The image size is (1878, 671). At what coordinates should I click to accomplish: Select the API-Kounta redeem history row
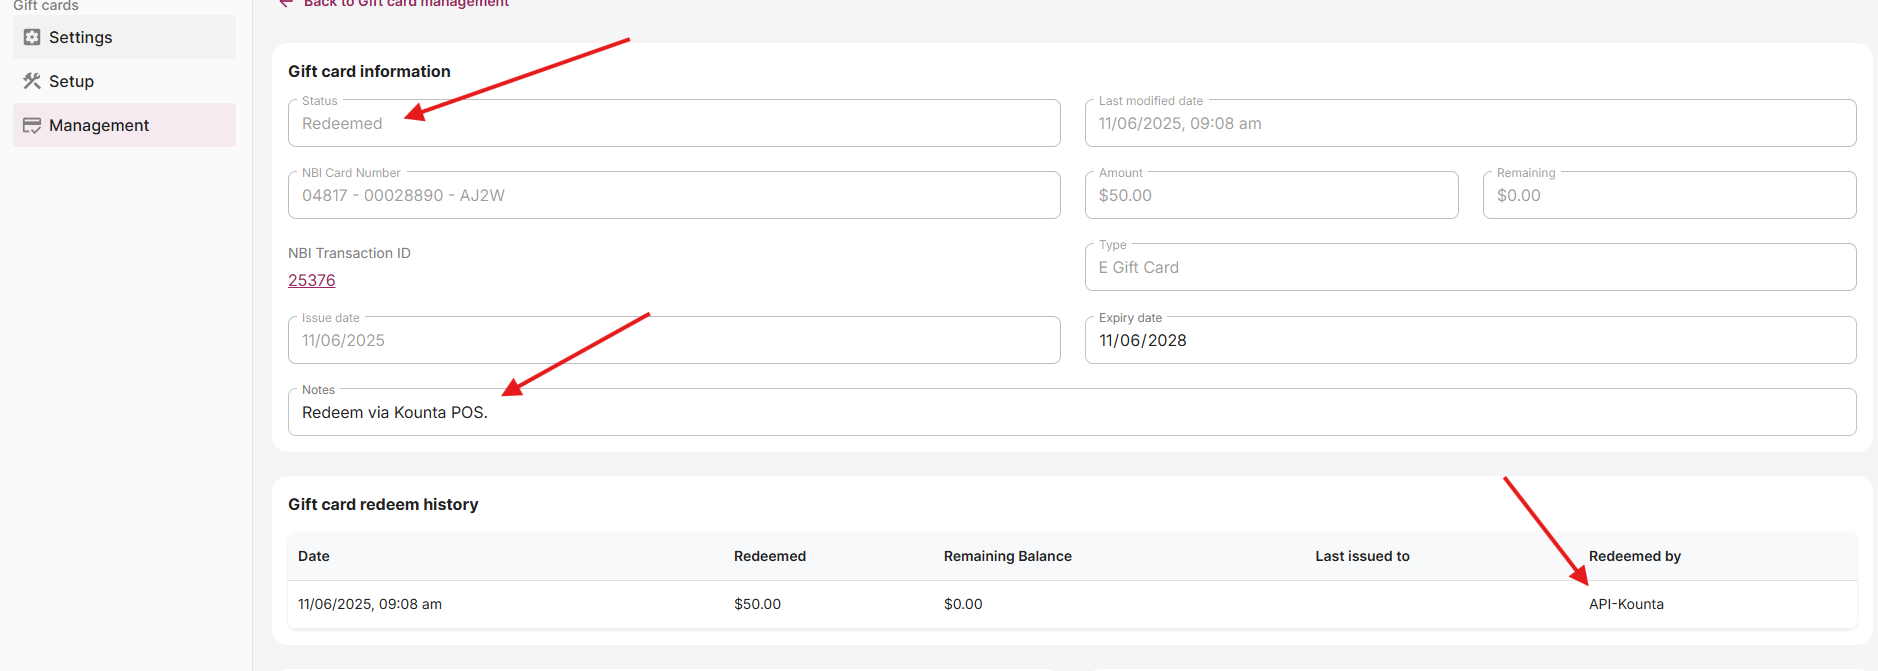[1071, 604]
